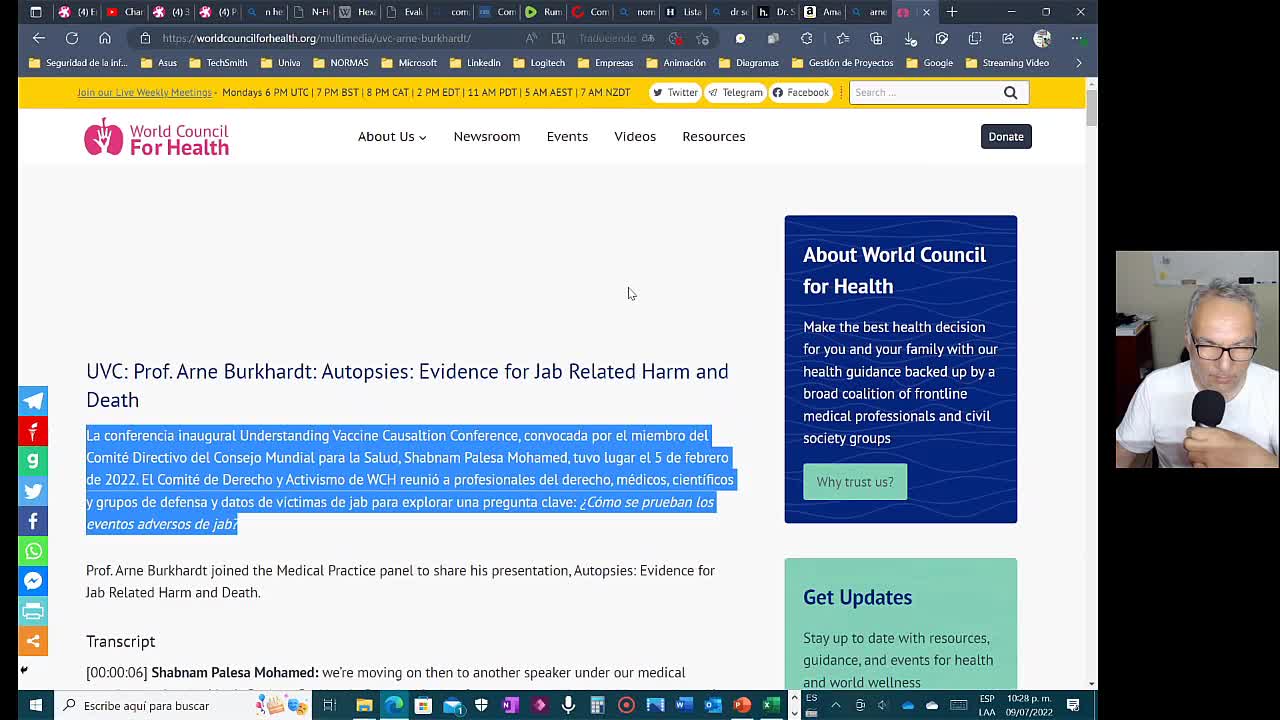The image size is (1280, 720).
Task: Open Word from taskbar
Action: coord(684,705)
